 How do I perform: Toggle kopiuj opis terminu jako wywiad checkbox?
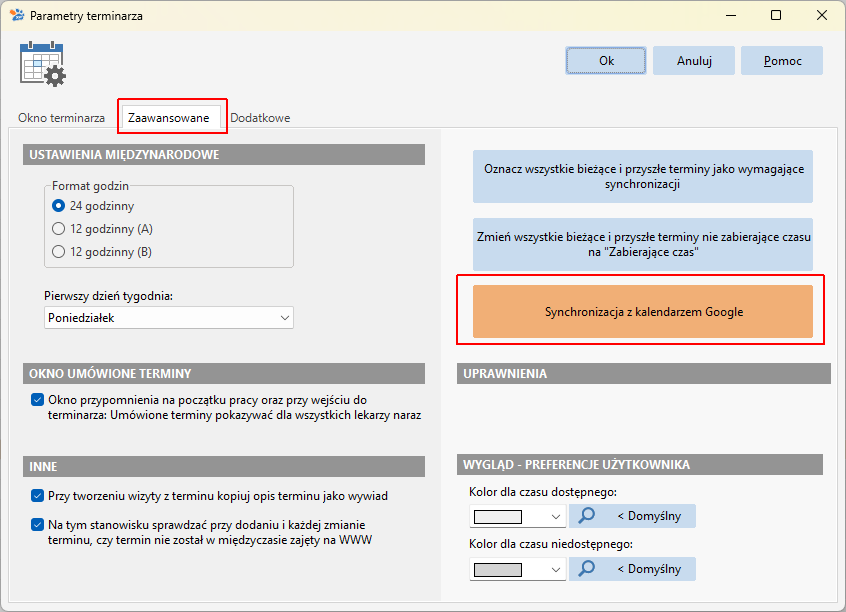pyautogui.click(x=37, y=496)
